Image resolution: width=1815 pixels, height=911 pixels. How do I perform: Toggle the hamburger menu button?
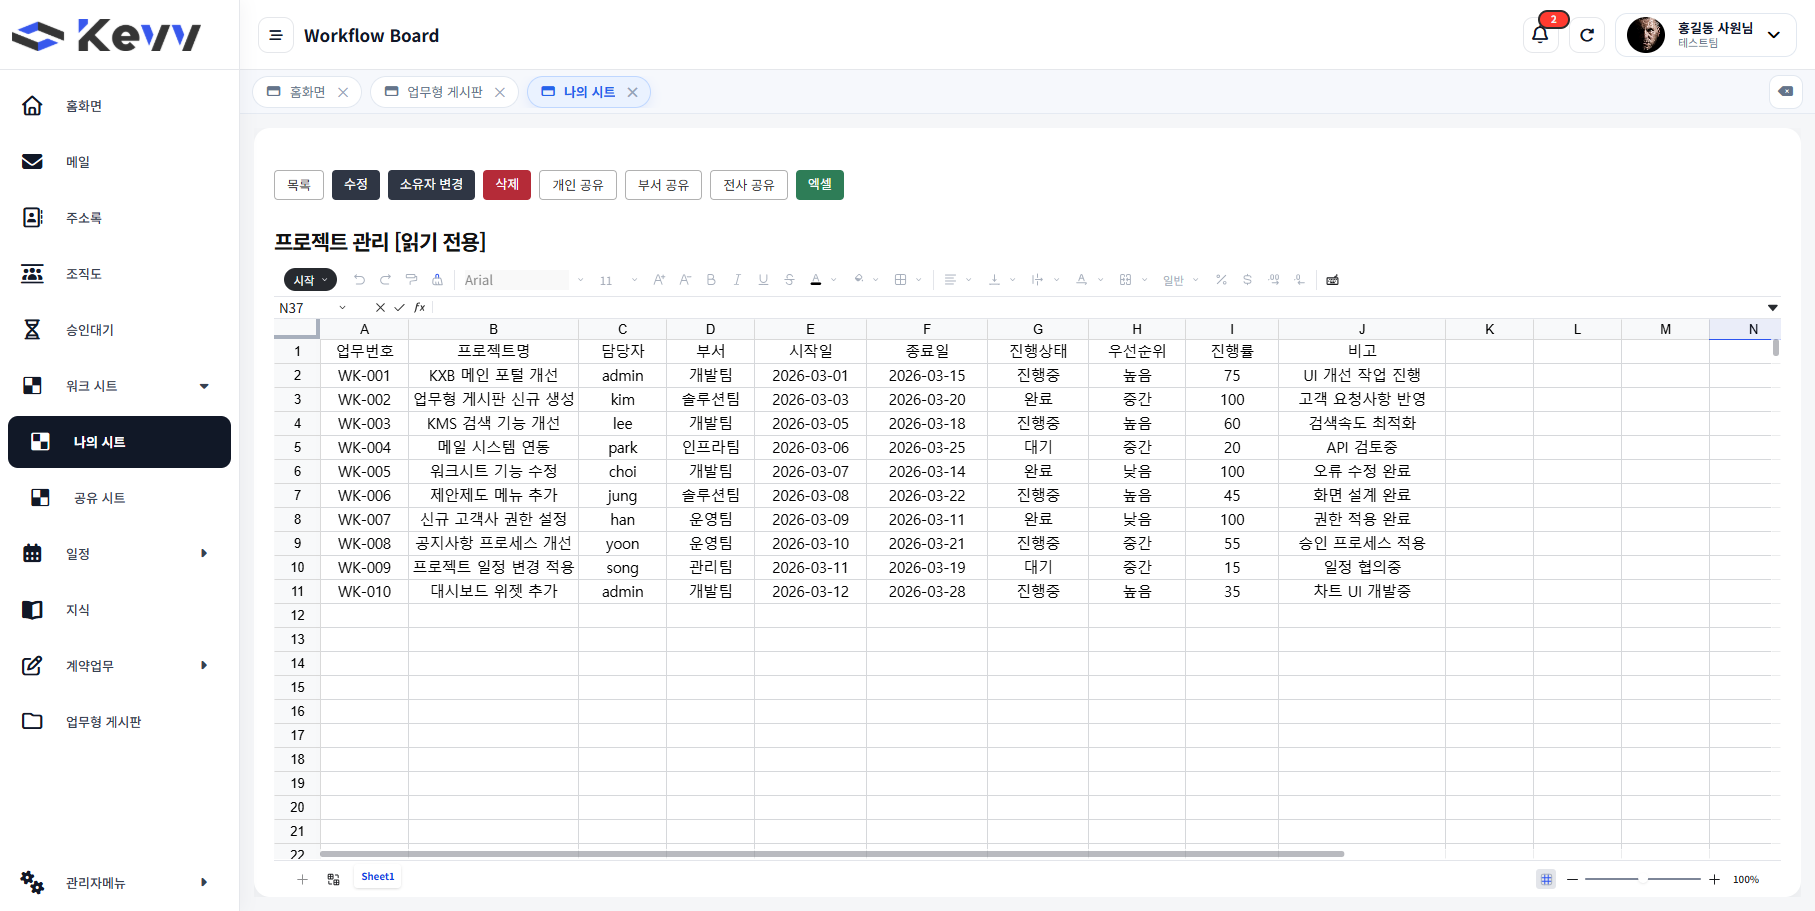point(276,35)
